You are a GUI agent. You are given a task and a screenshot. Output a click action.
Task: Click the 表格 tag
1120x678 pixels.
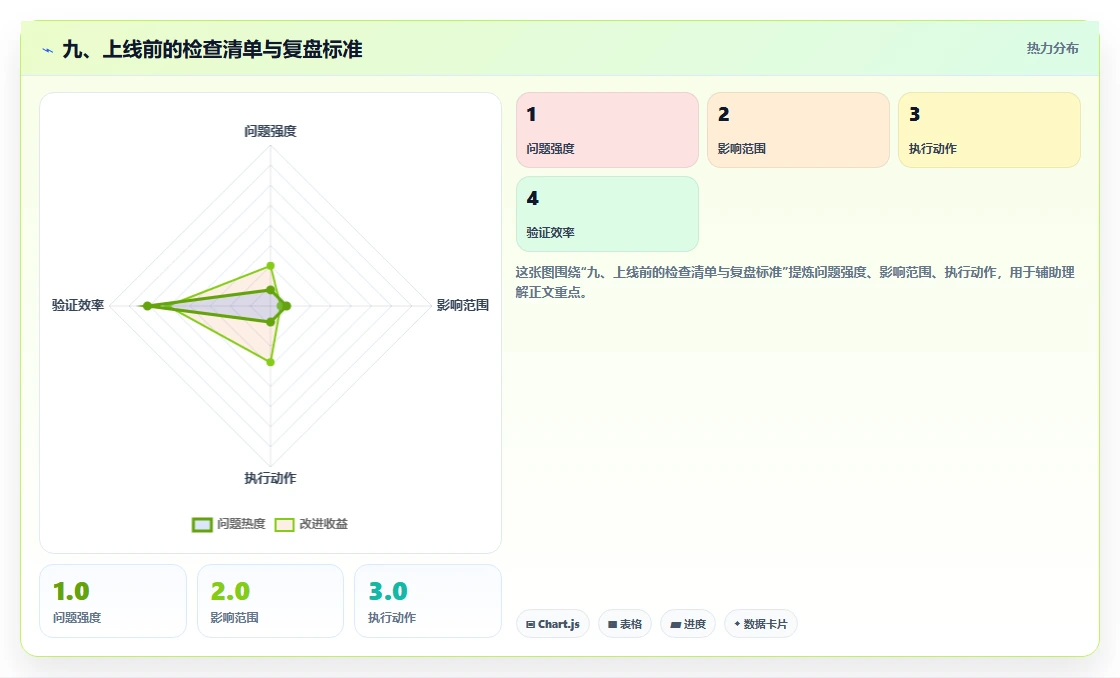(624, 624)
